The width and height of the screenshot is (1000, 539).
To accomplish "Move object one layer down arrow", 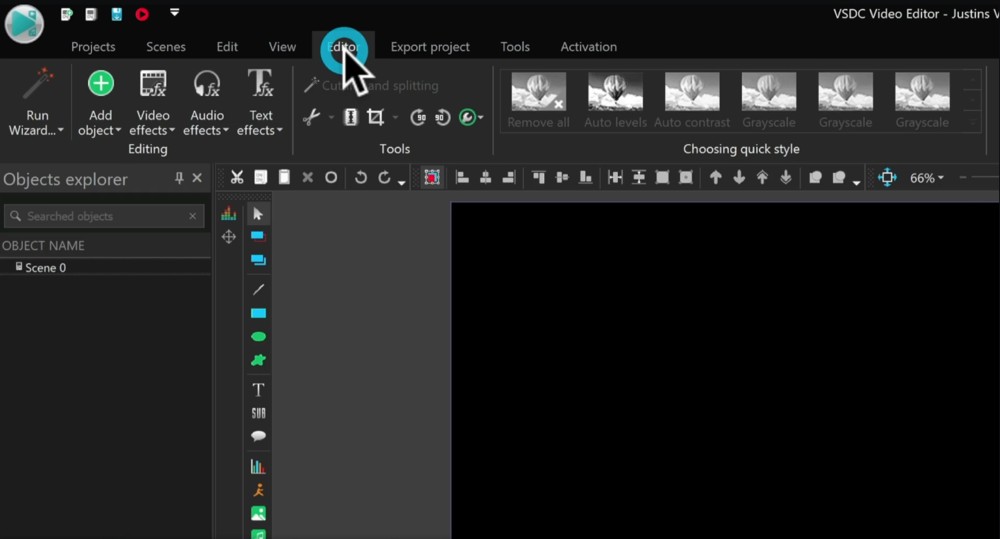I will click(x=739, y=177).
